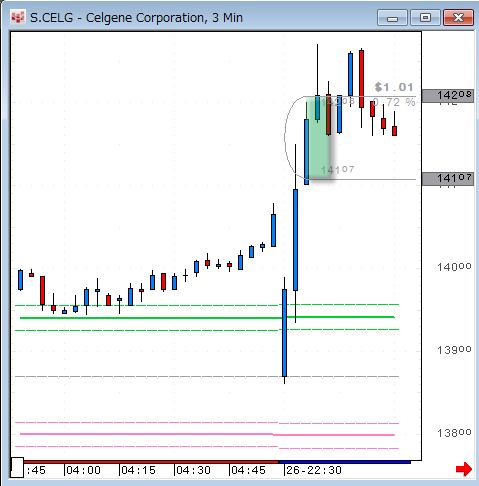This screenshot has height=486, width=479.
Task: Maximize the S.CELG chart window
Action: pos(425,18)
